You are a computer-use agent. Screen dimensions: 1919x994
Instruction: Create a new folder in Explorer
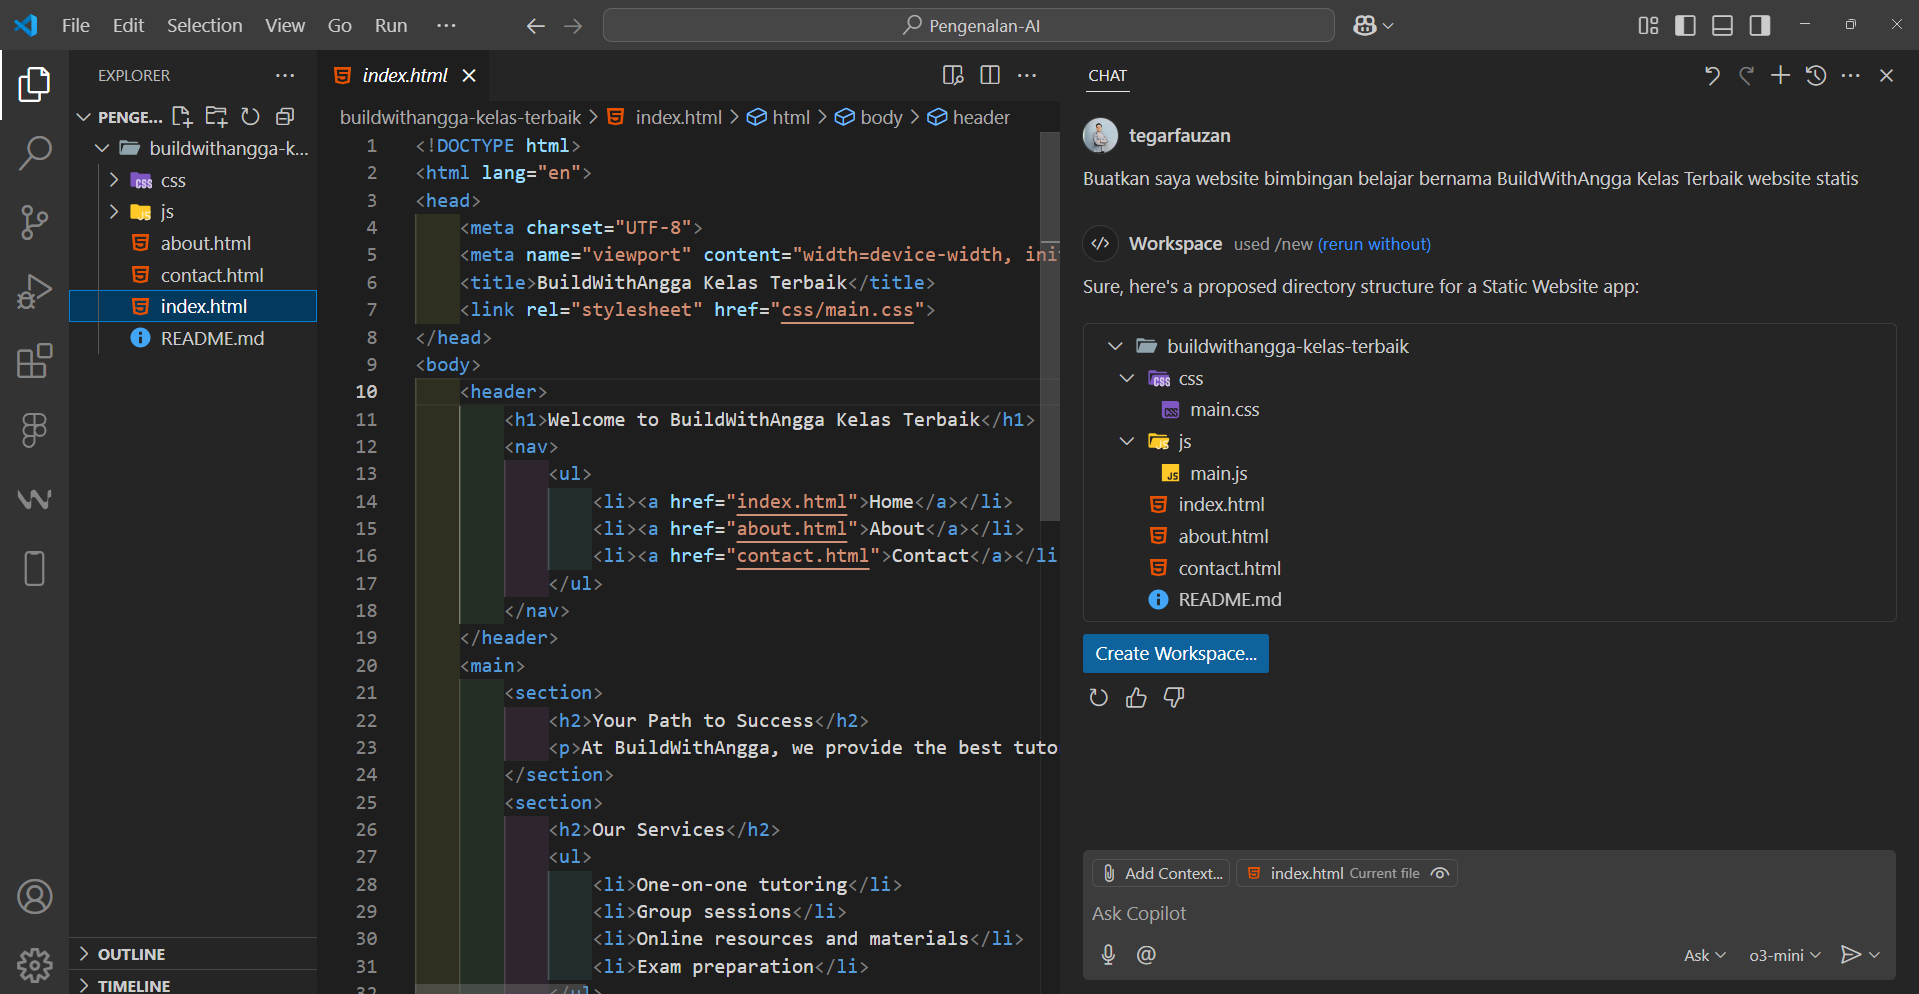pyautogui.click(x=216, y=117)
